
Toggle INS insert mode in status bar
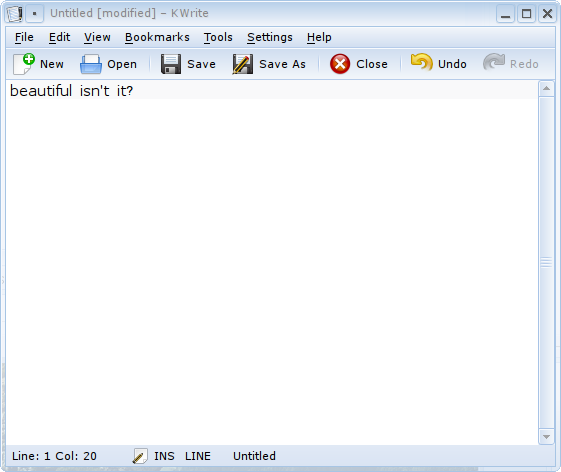pos(164,456)
